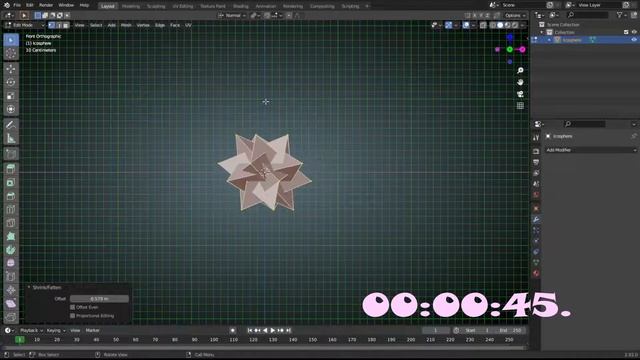Click the Scene name field
640x360 pixels.
[x=522, y=5]
